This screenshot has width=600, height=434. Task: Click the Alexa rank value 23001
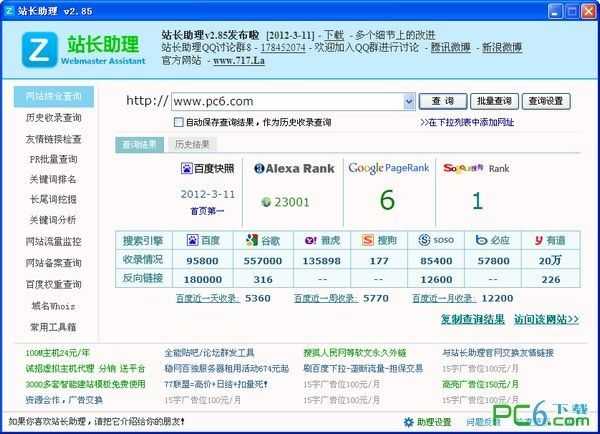pos(292,202)
